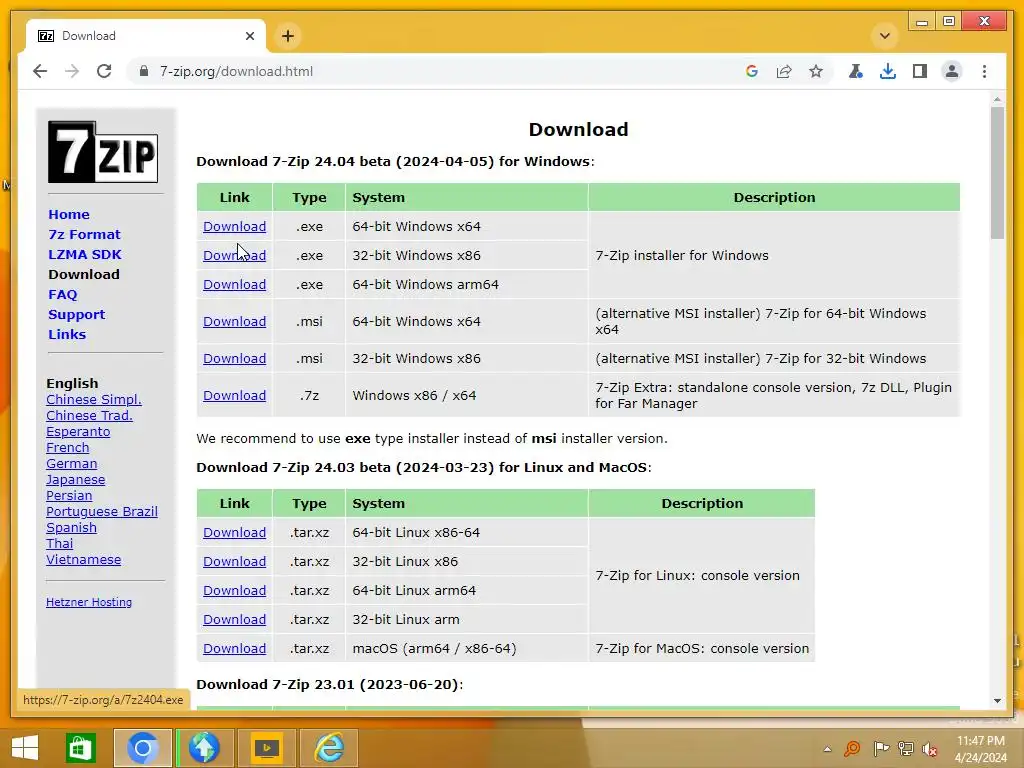The height and width of the screenshot is (768, 1024).
Task: Download the 64-bit Windows x64 .msi installer
Action: (x=234, y=321)
